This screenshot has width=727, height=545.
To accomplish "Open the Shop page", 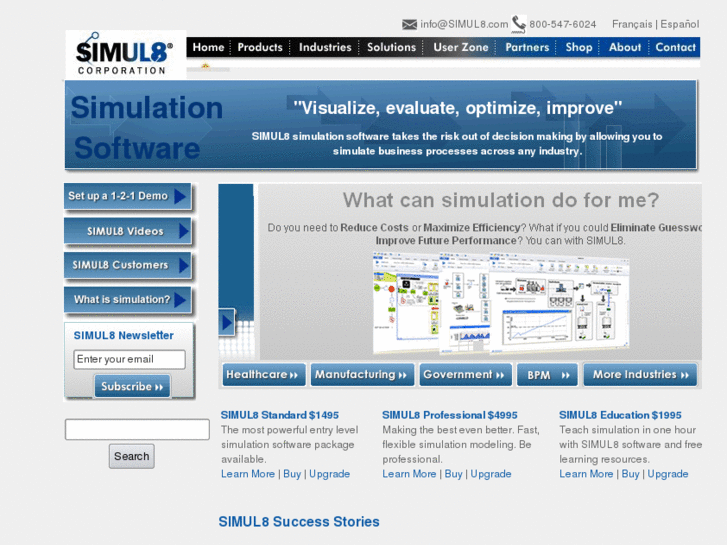I will [x=579, y=47].
